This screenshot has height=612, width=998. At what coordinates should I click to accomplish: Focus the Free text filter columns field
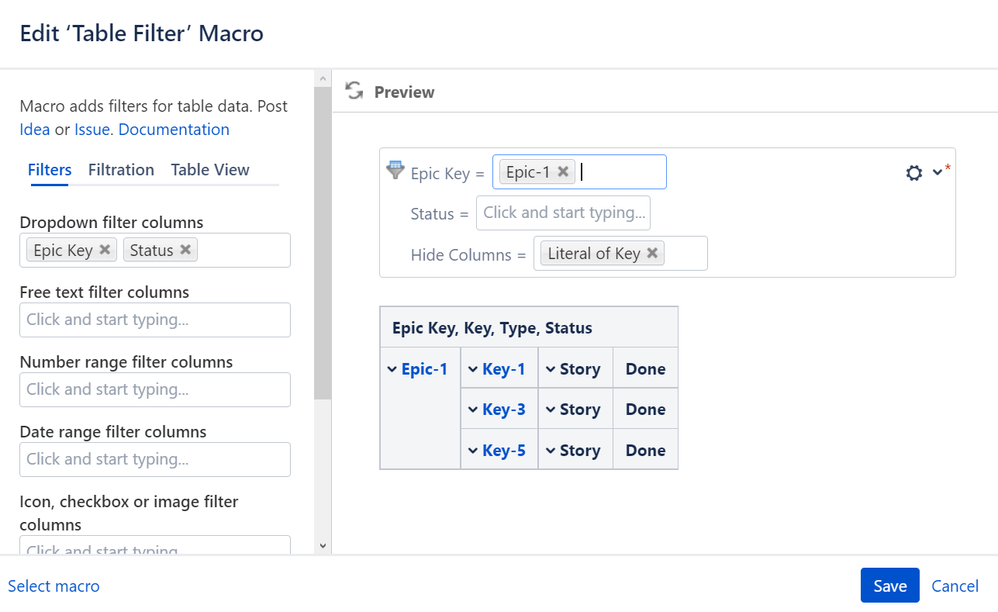click(x=155, y=320)
